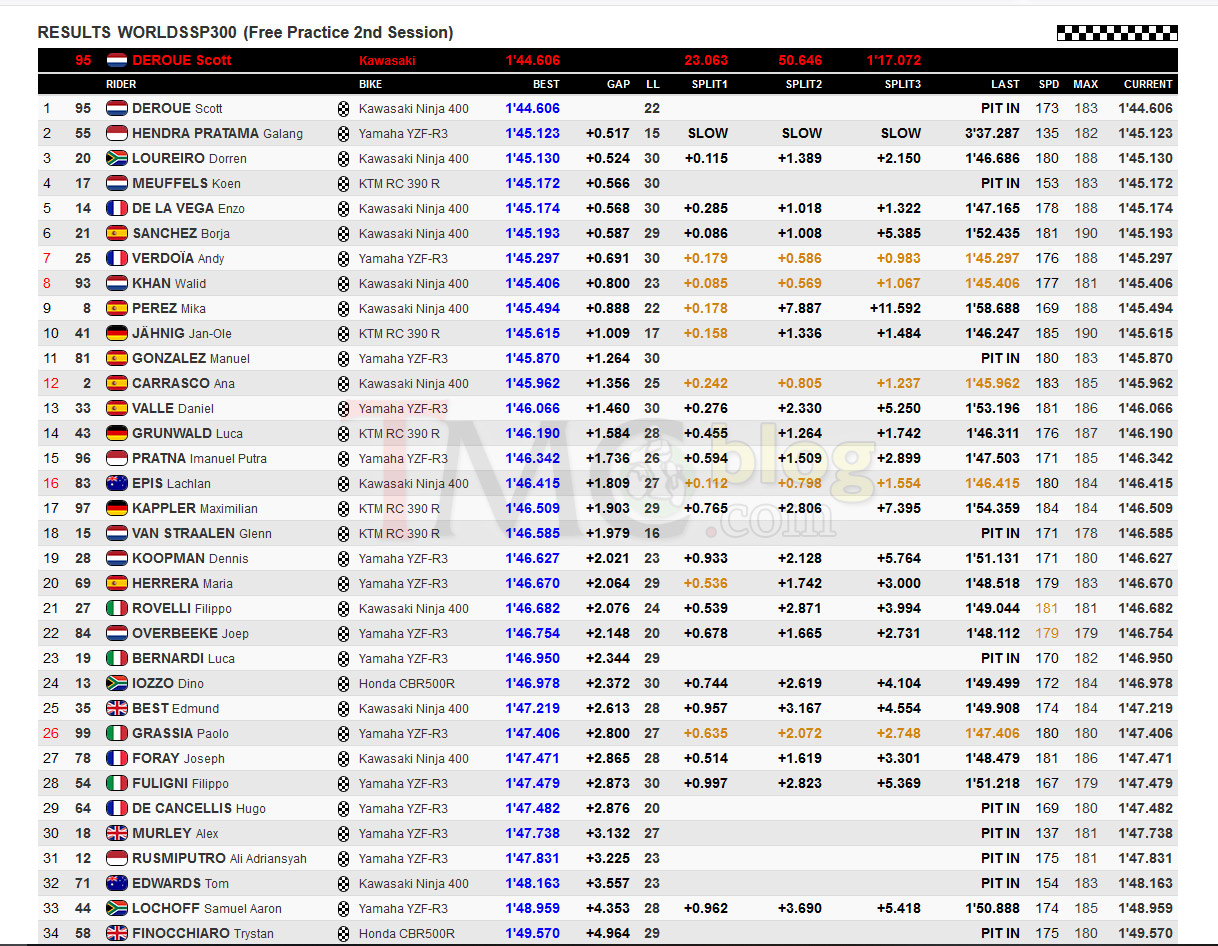Viewport: 1218px width, 946px height.
Task: Click split3 value +11.592 in PEREZ row
Action: (x=894, y=308)
